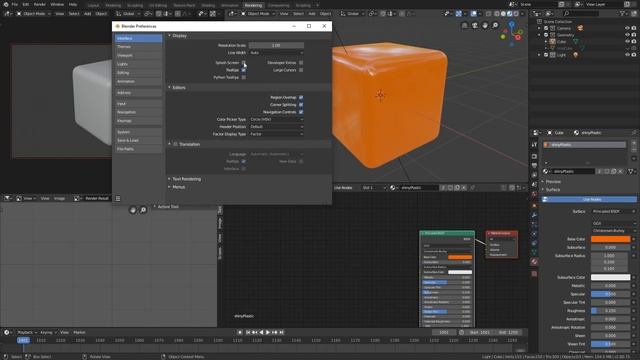Click the outliner search field
The width and height of the screenshot is (640, 360).
pyautogui.click(x=582, y=13)
